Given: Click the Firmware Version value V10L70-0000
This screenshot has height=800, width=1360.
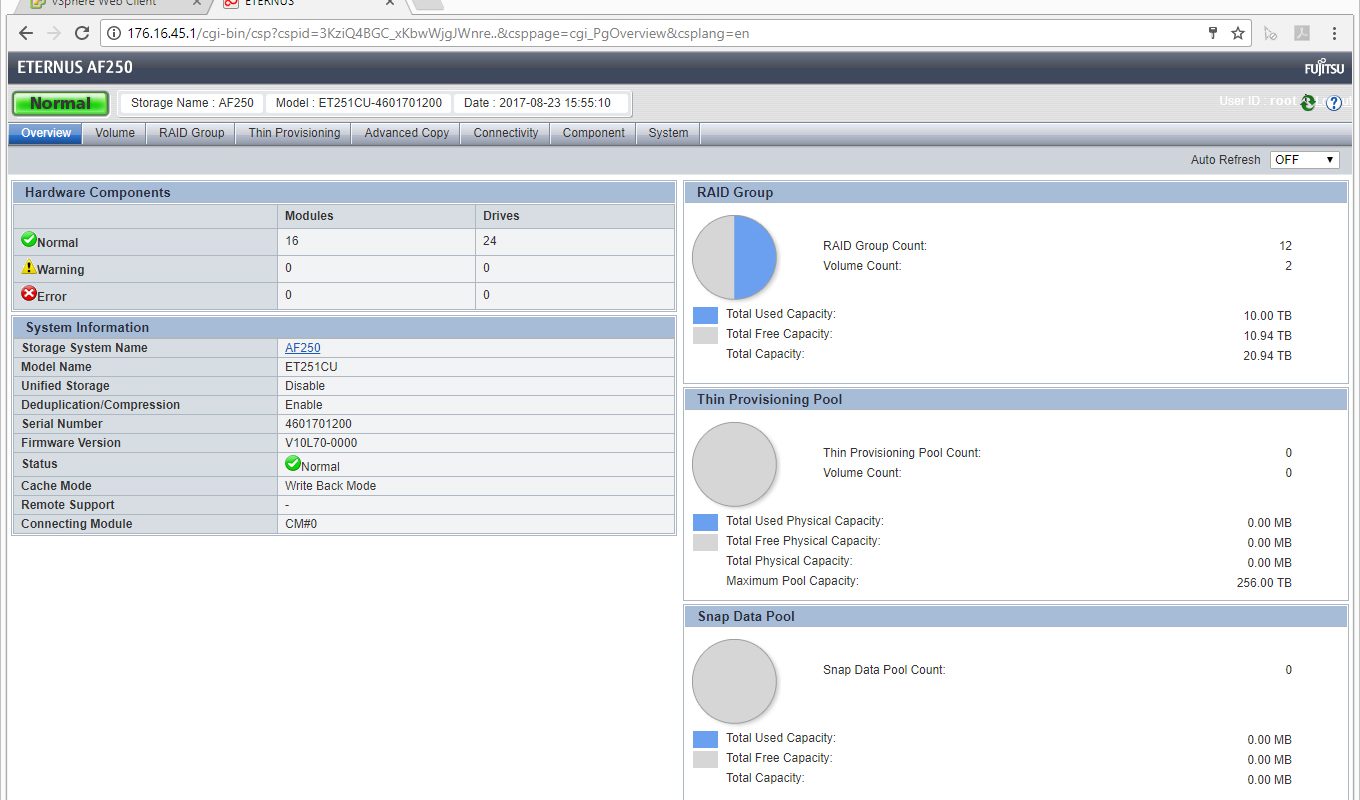Looking at the screenshot, I should pyautogui.click(x=321, y=443).
